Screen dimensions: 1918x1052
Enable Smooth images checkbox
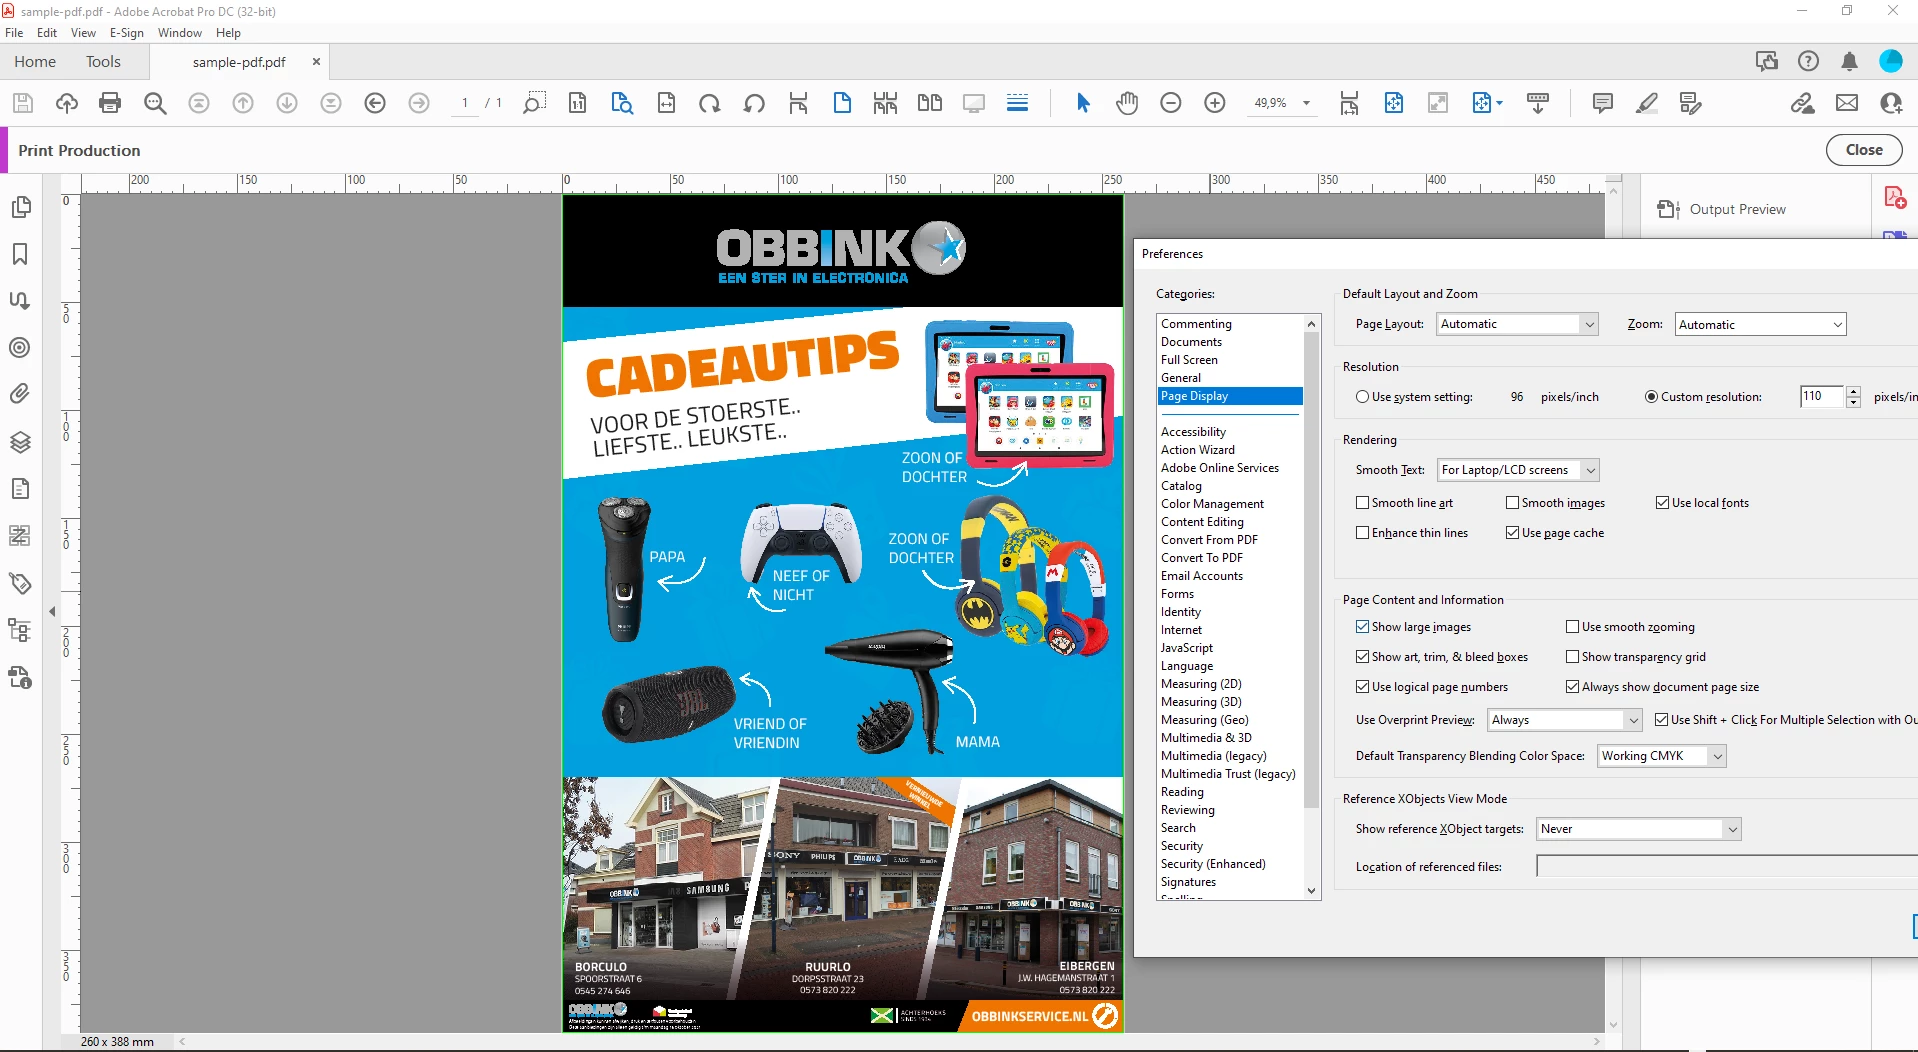click(1512, 503)
